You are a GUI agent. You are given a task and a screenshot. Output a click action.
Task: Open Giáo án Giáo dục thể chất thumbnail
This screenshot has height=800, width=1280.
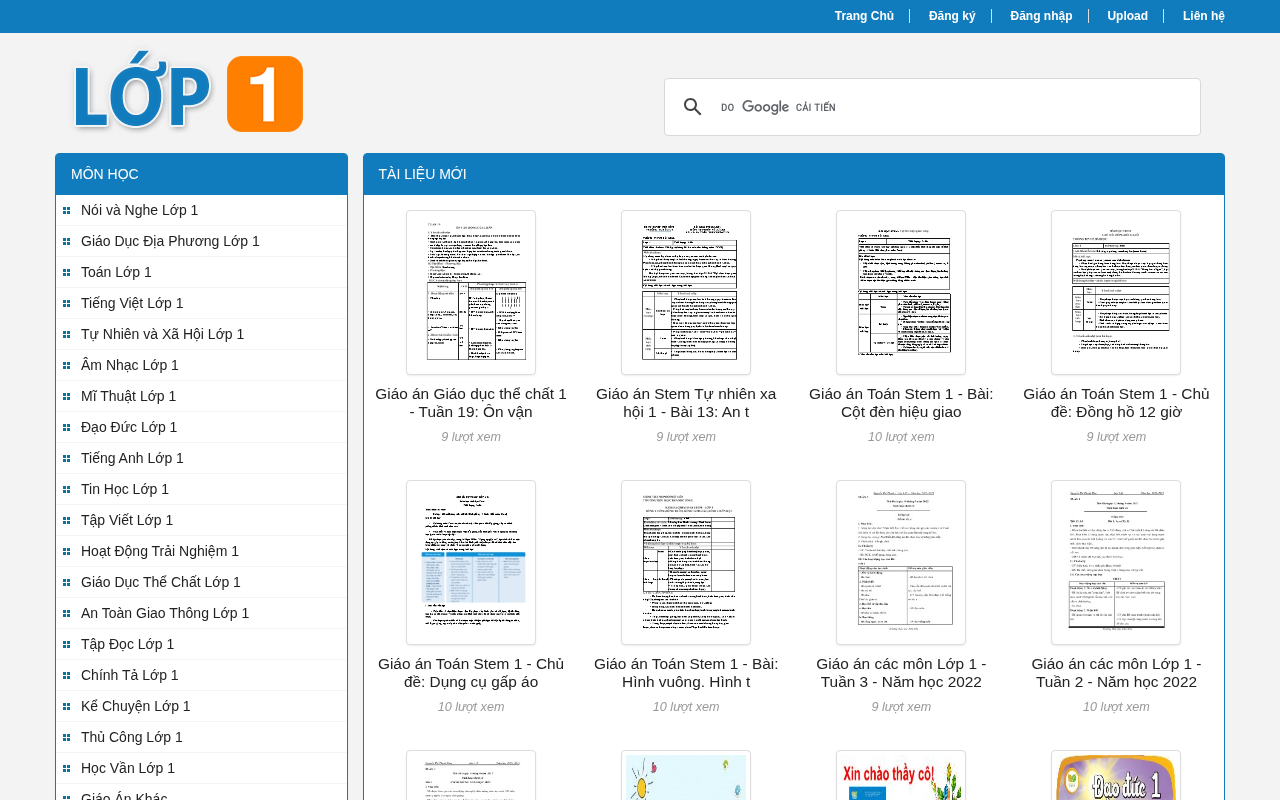coord(471,292)
